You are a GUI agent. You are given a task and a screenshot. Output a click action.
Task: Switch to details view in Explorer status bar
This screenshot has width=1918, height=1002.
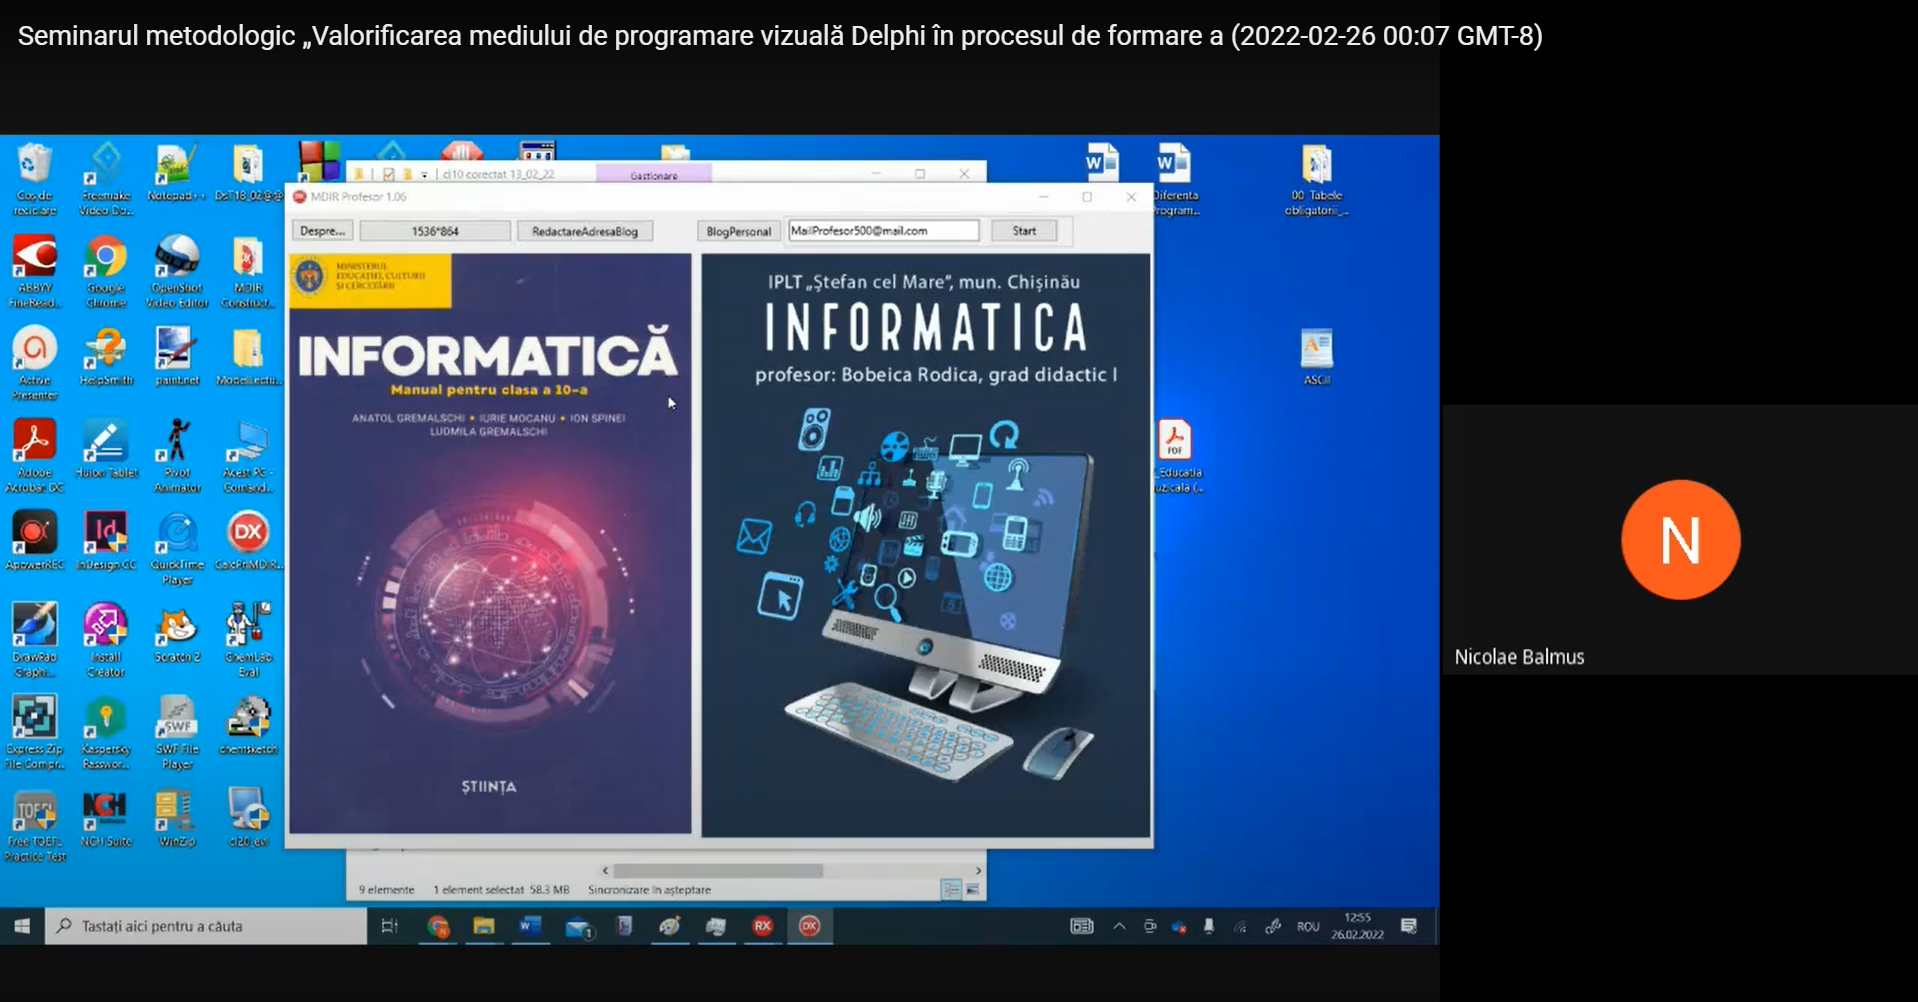950,889
